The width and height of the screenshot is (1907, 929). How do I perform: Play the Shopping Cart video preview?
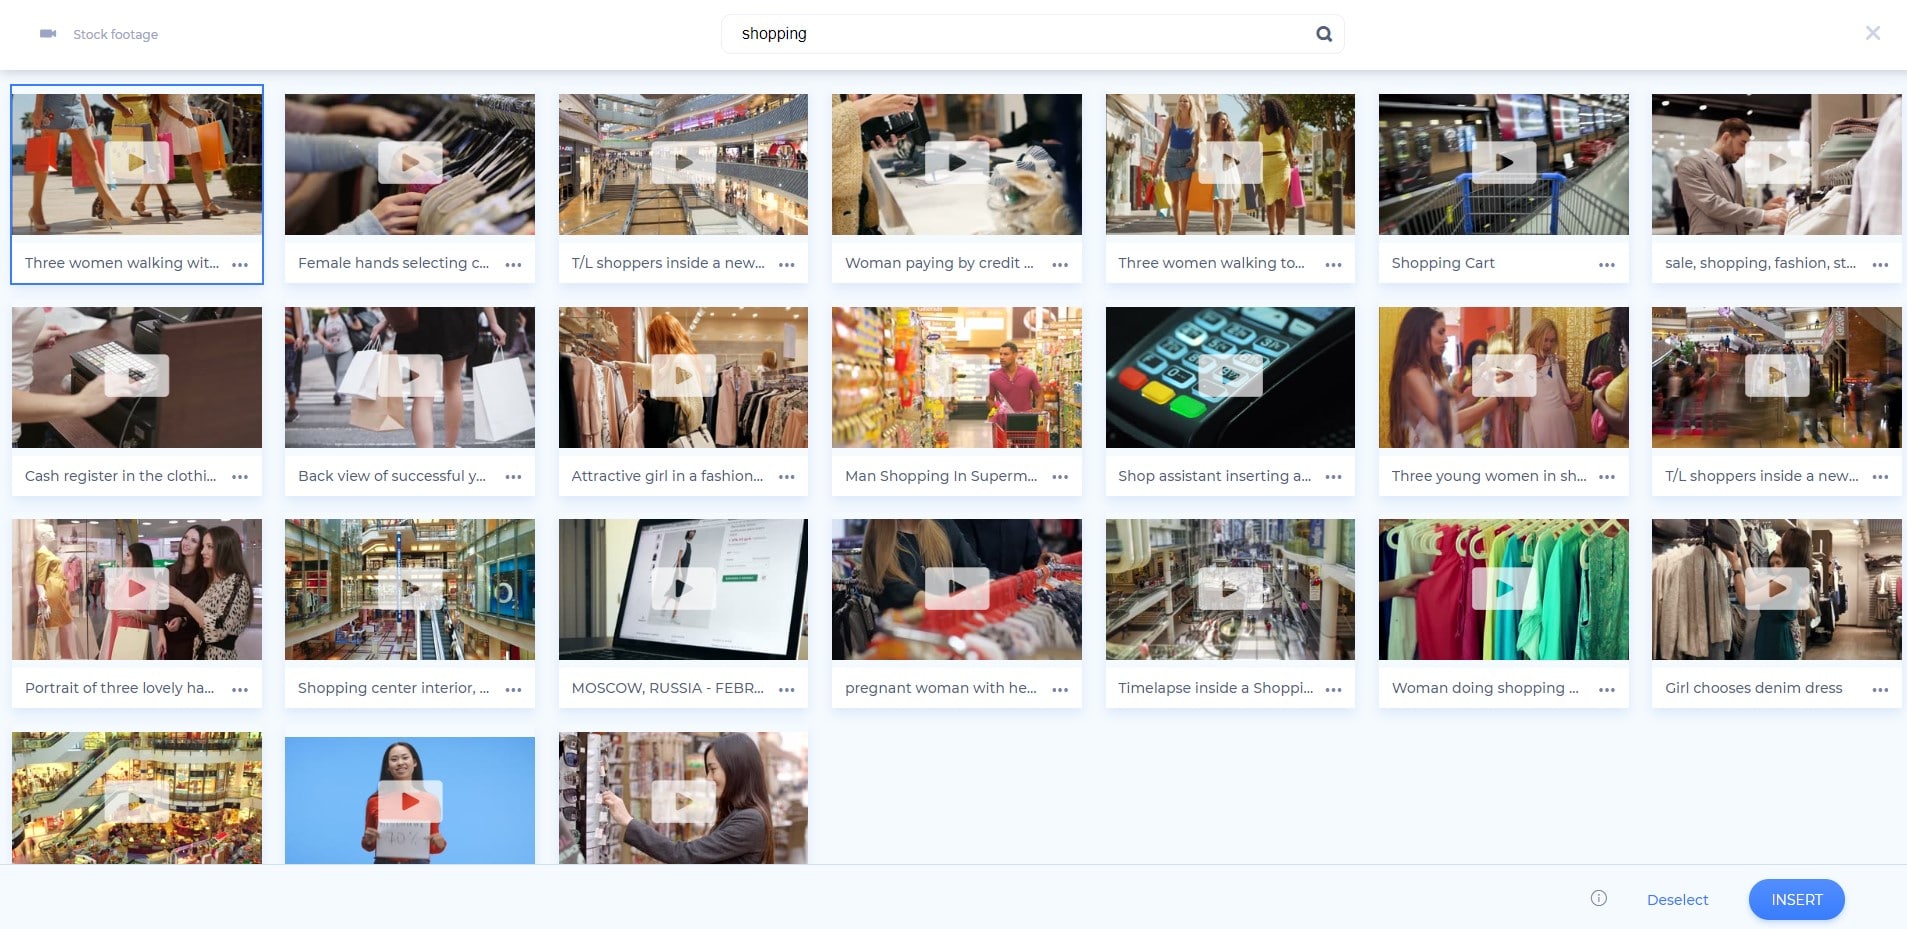1503,163
